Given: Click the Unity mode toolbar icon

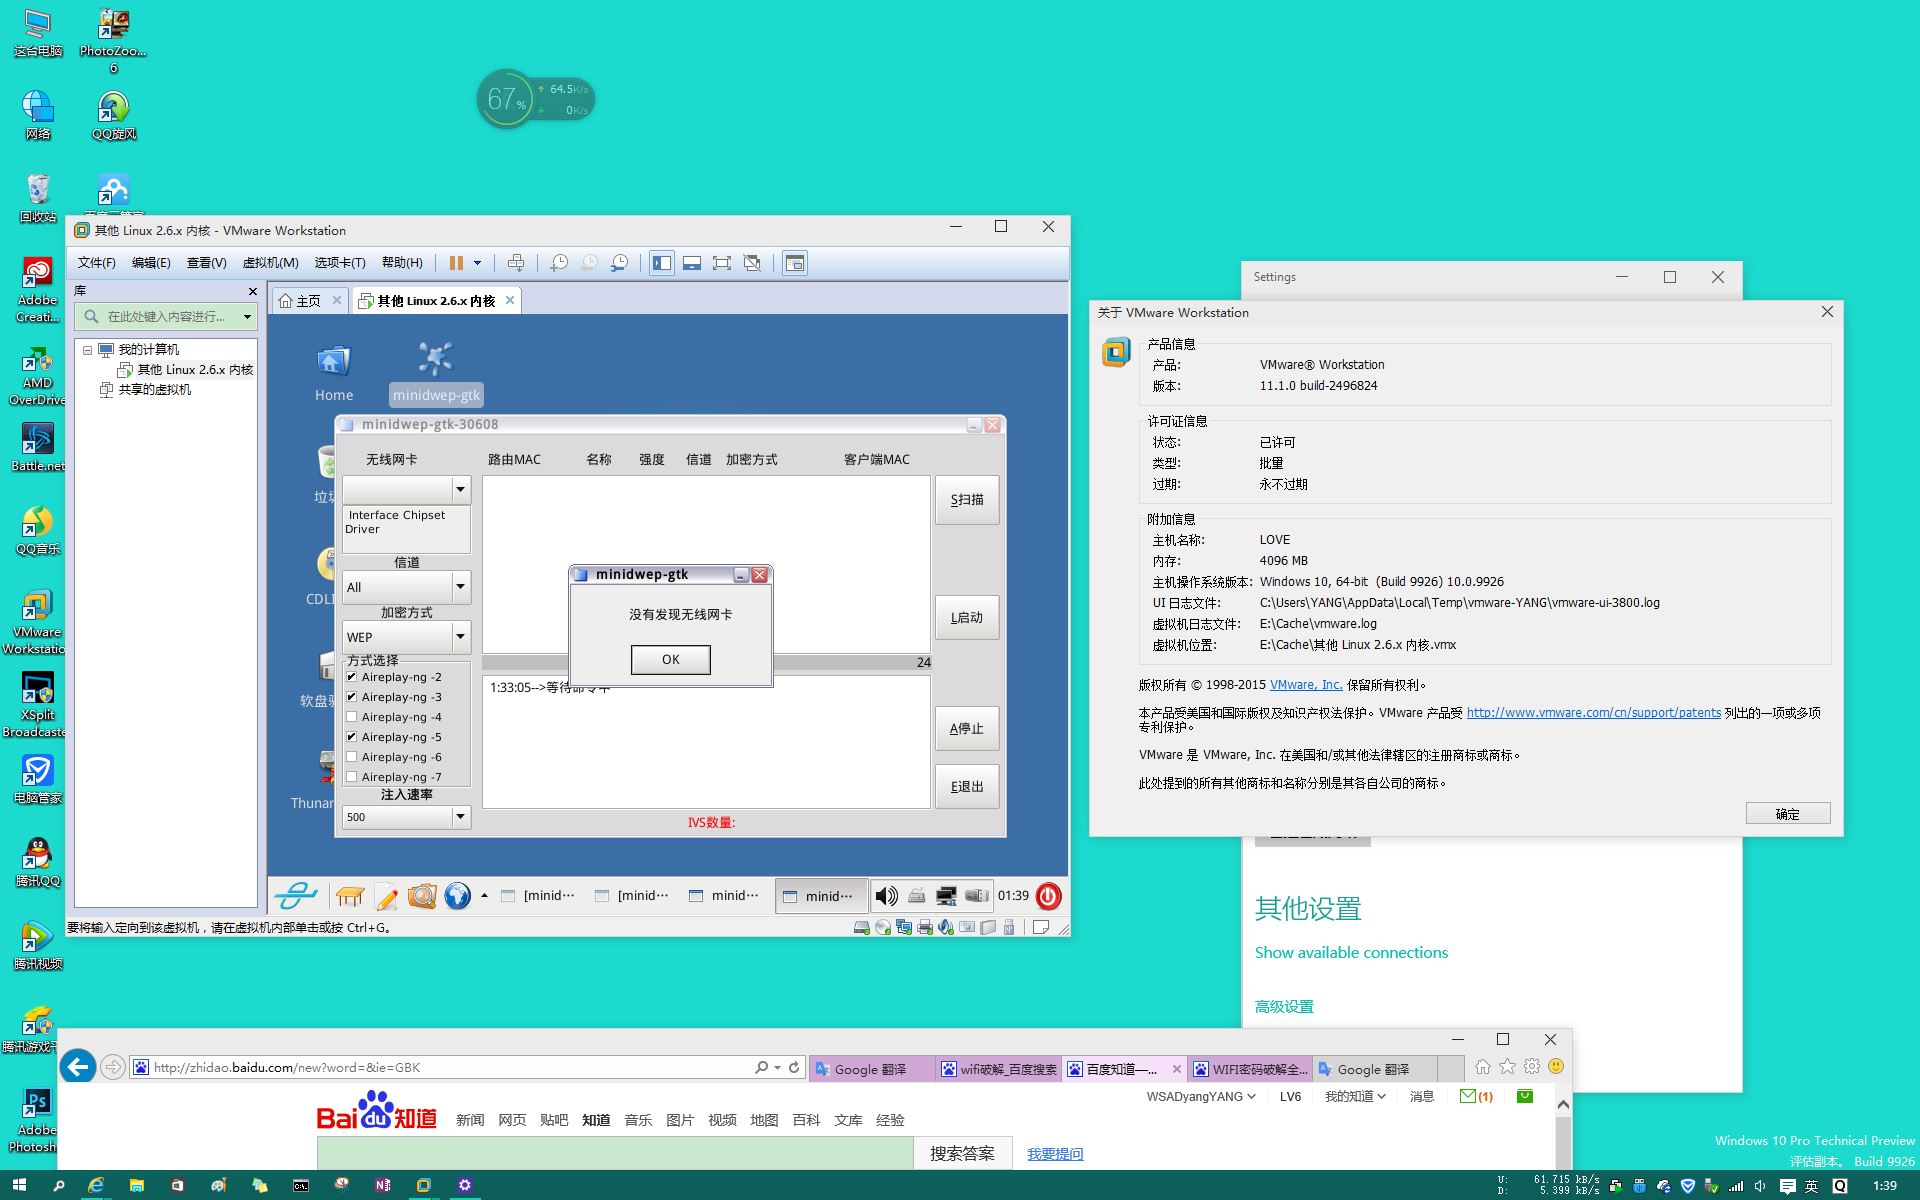Looking at the screenshot, I should (x=752, y=263).
